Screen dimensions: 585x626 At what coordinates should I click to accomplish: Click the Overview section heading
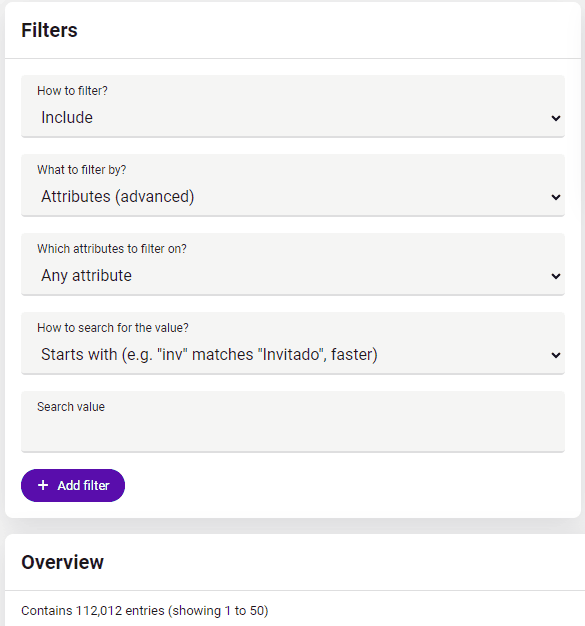63,562
